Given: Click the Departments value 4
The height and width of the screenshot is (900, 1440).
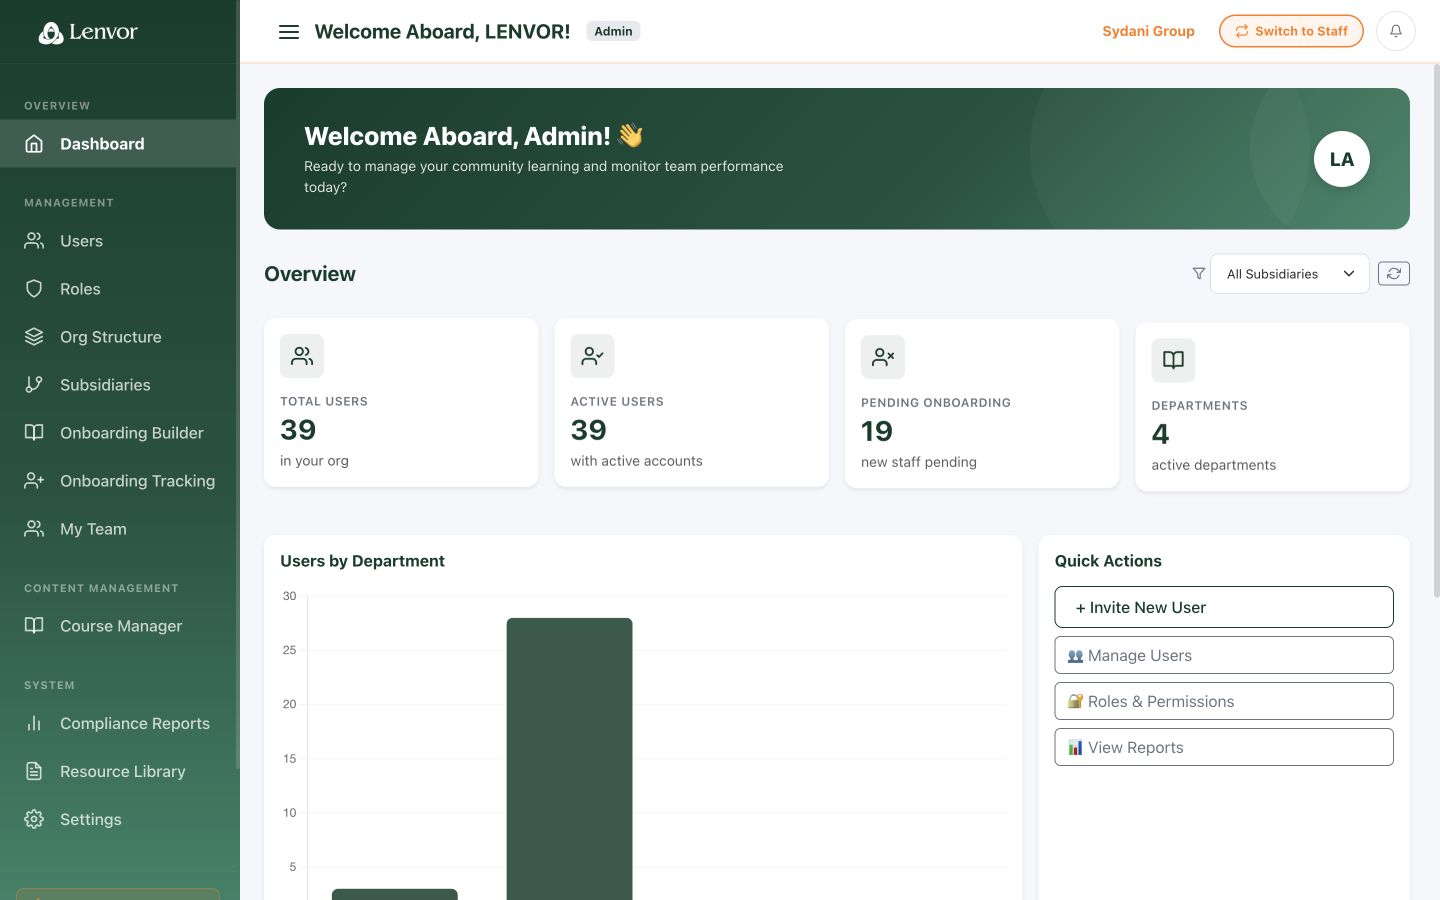Looking at the screenshot, I should (x=1160, y=434).
